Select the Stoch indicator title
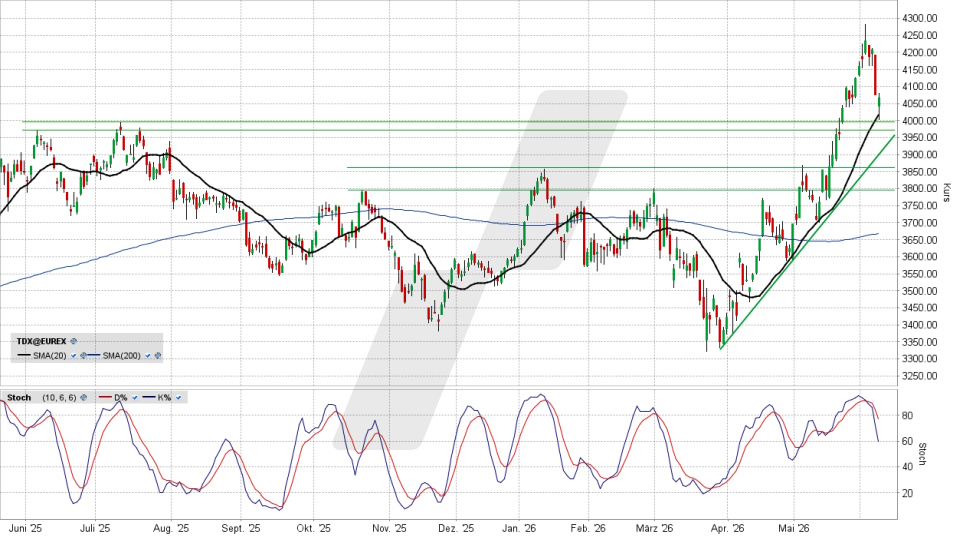This screenshot has height=540, width=960. pos(19,397)
